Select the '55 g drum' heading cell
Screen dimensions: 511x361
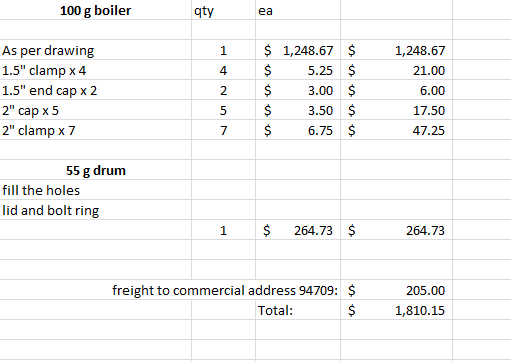coord(96,170)
